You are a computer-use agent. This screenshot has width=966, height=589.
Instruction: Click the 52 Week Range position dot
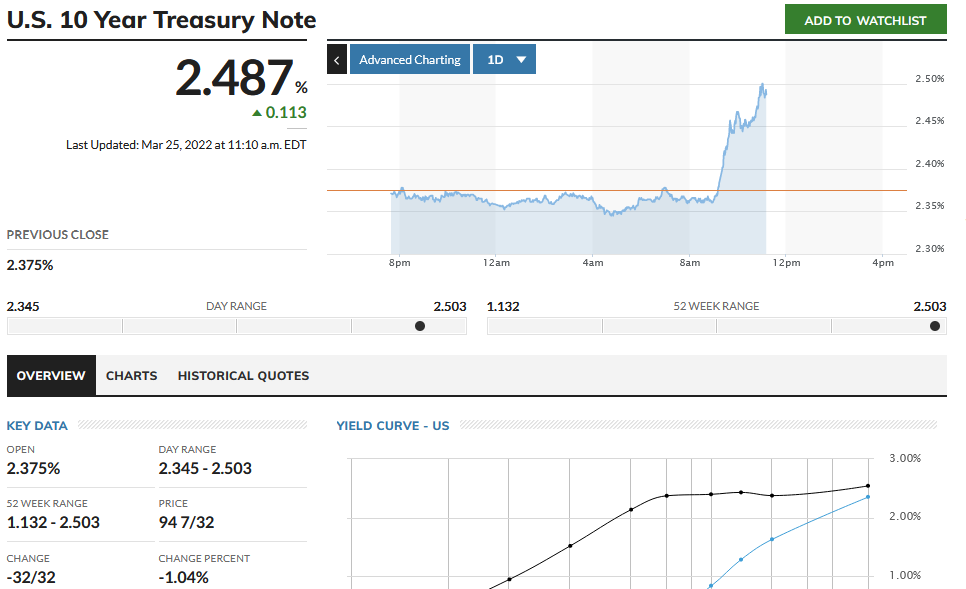click(935, 326)
